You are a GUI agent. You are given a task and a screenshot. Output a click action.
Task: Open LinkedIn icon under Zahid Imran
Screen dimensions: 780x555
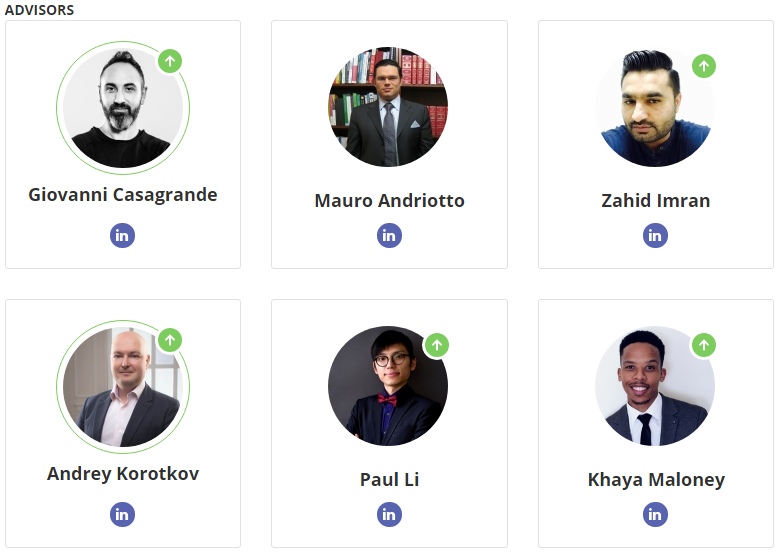[x=655, y=236]
